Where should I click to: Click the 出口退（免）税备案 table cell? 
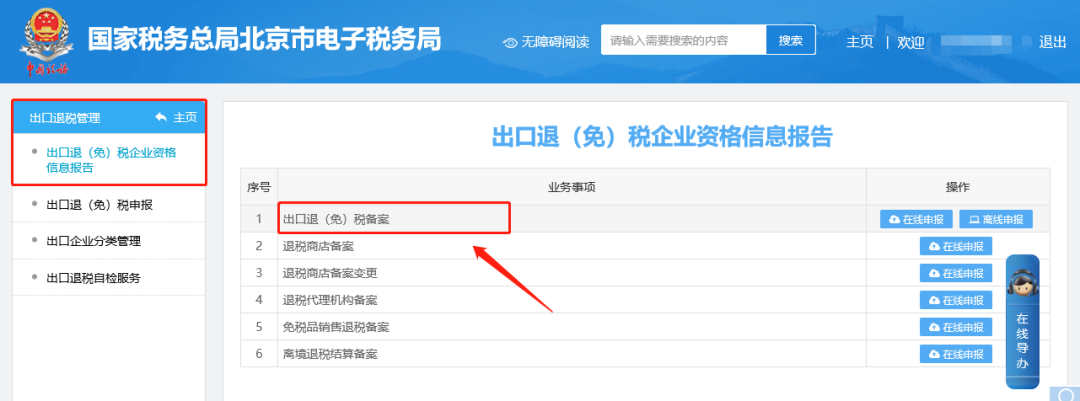click(572, 219)
